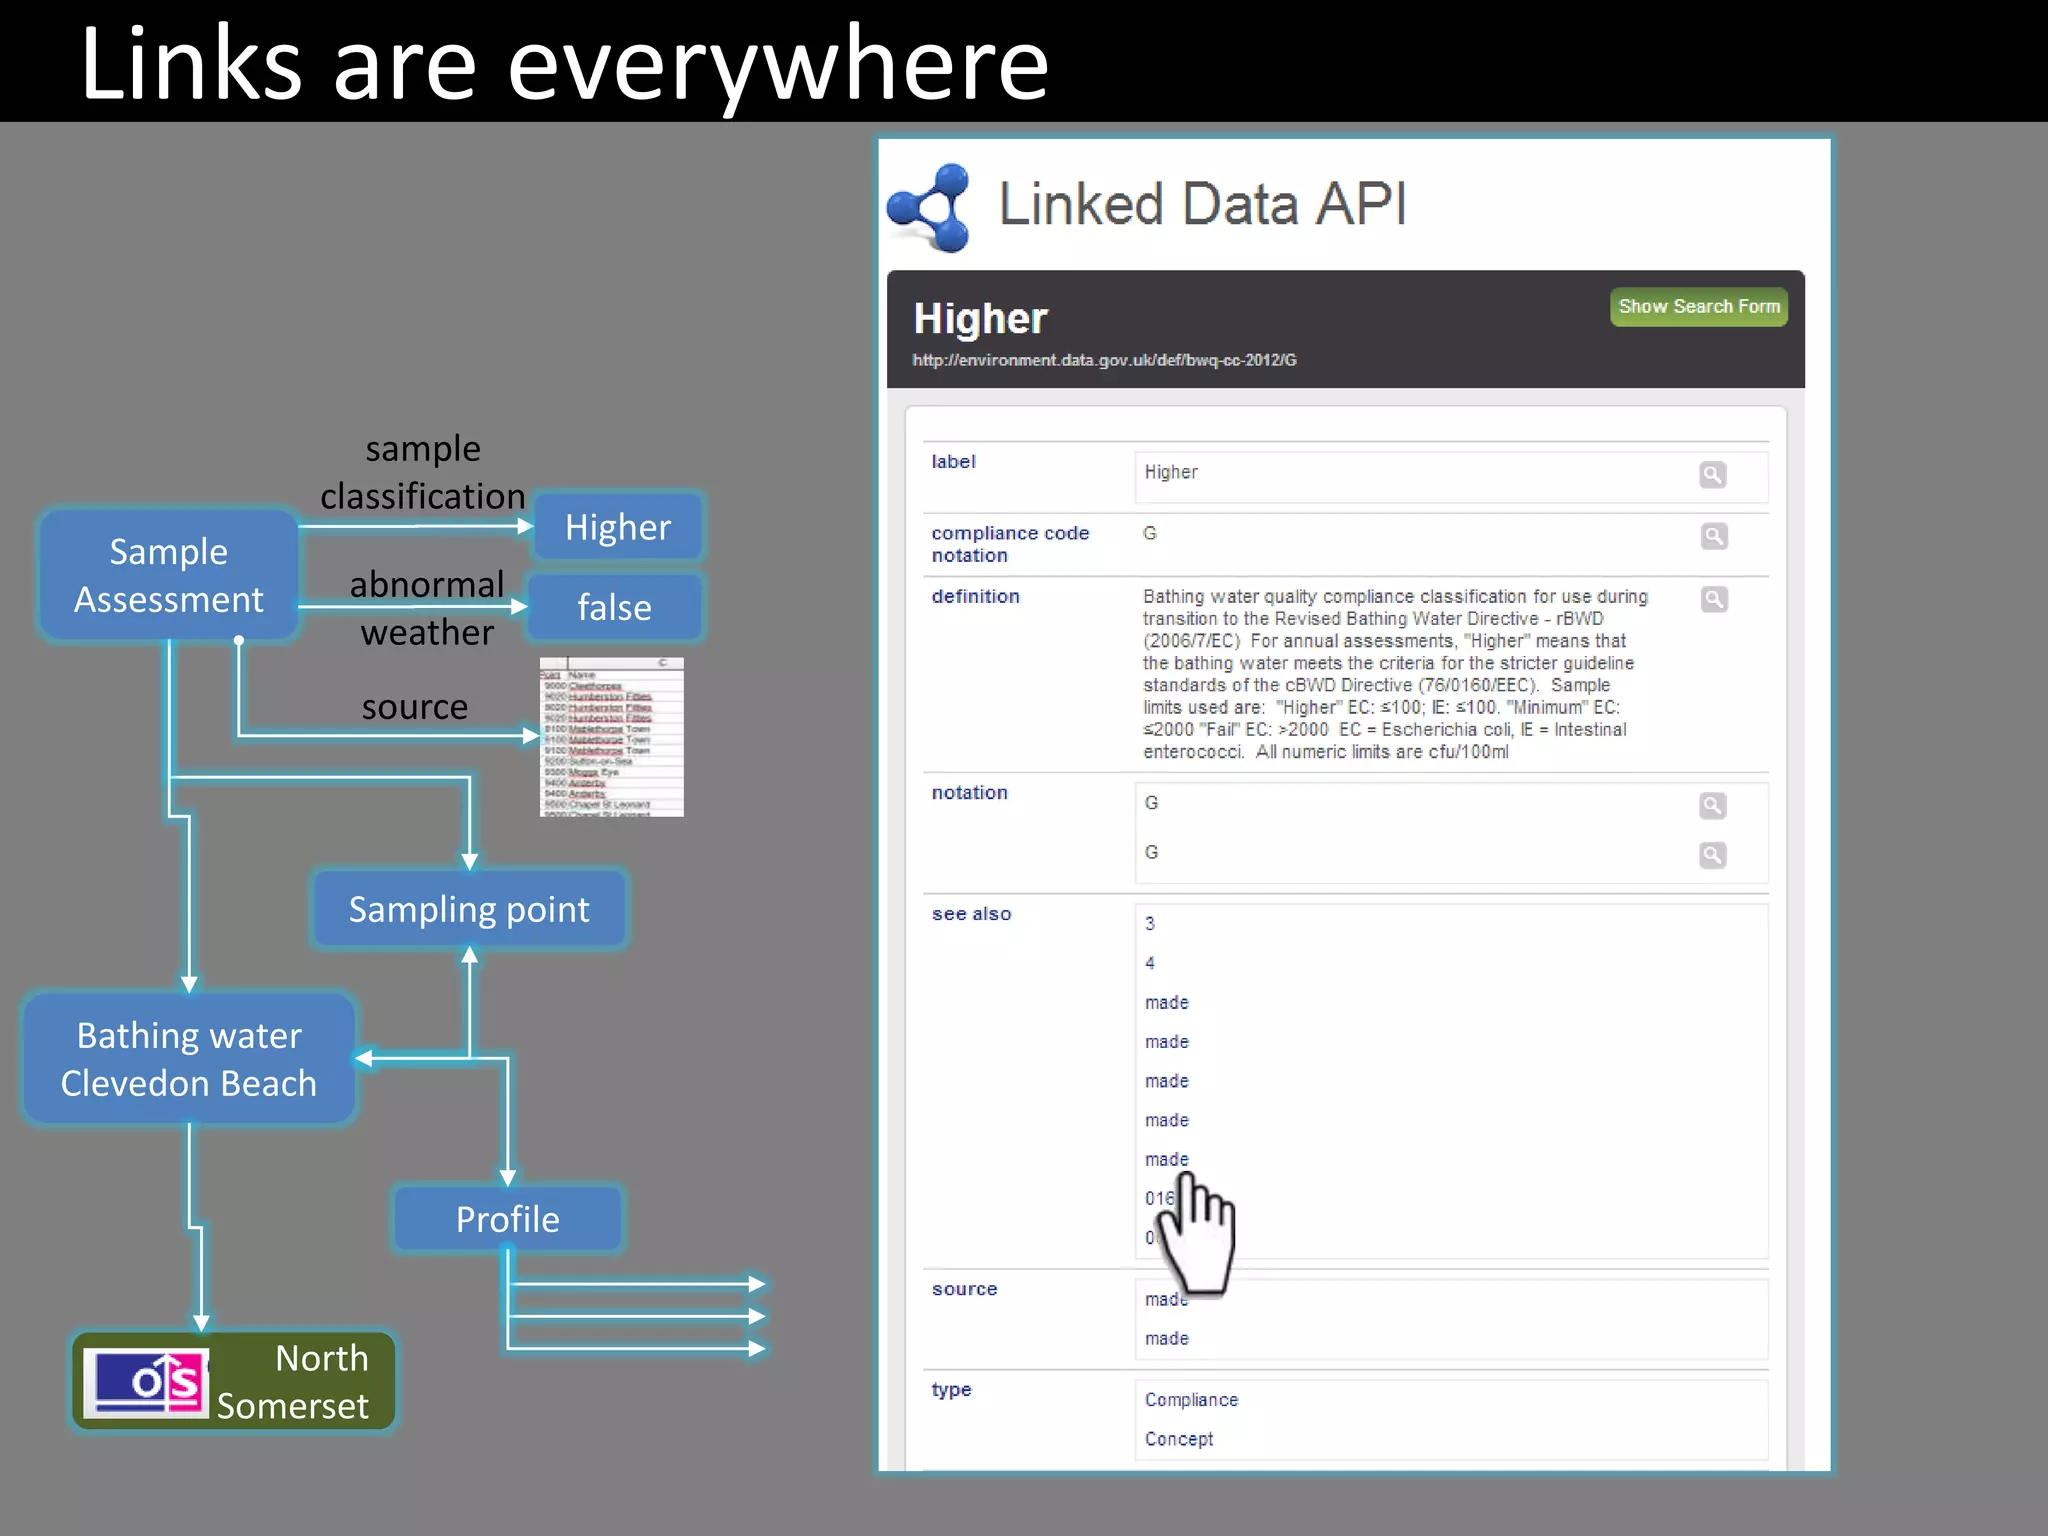Click the magnifier icon beside label Higher
This screenshot has height=1536, width=2048.
click(1712, 474)
